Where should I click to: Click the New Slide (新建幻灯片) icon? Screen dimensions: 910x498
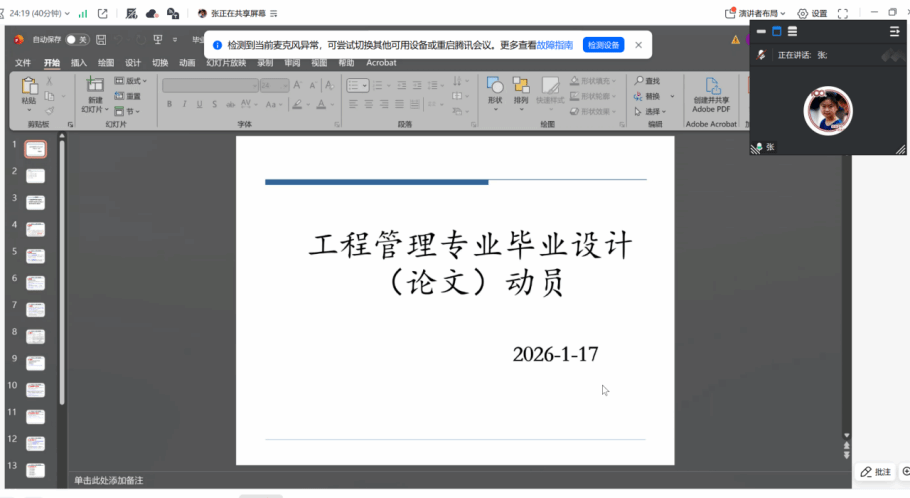point(95,86)
